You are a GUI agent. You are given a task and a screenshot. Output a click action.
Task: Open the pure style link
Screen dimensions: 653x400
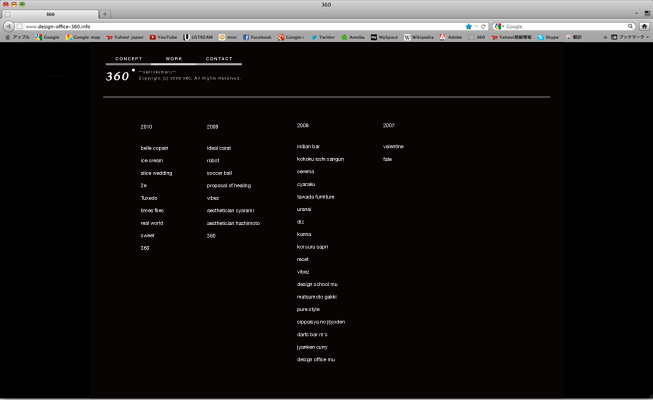pyautogui.click(x=308, y=309)
